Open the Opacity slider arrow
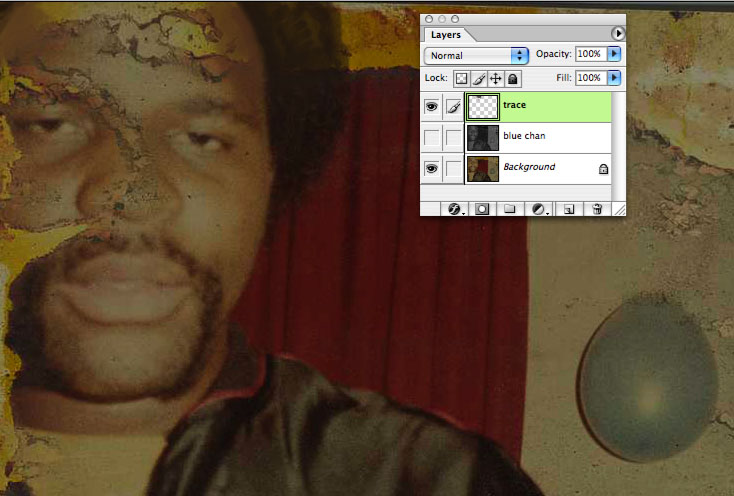The image size is (734, 496). click(614, 54)
